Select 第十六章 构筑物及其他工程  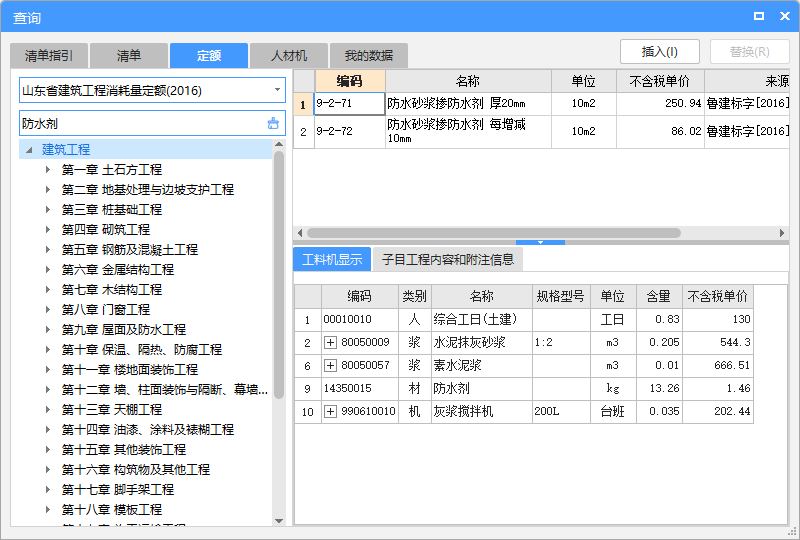point(136,470)
